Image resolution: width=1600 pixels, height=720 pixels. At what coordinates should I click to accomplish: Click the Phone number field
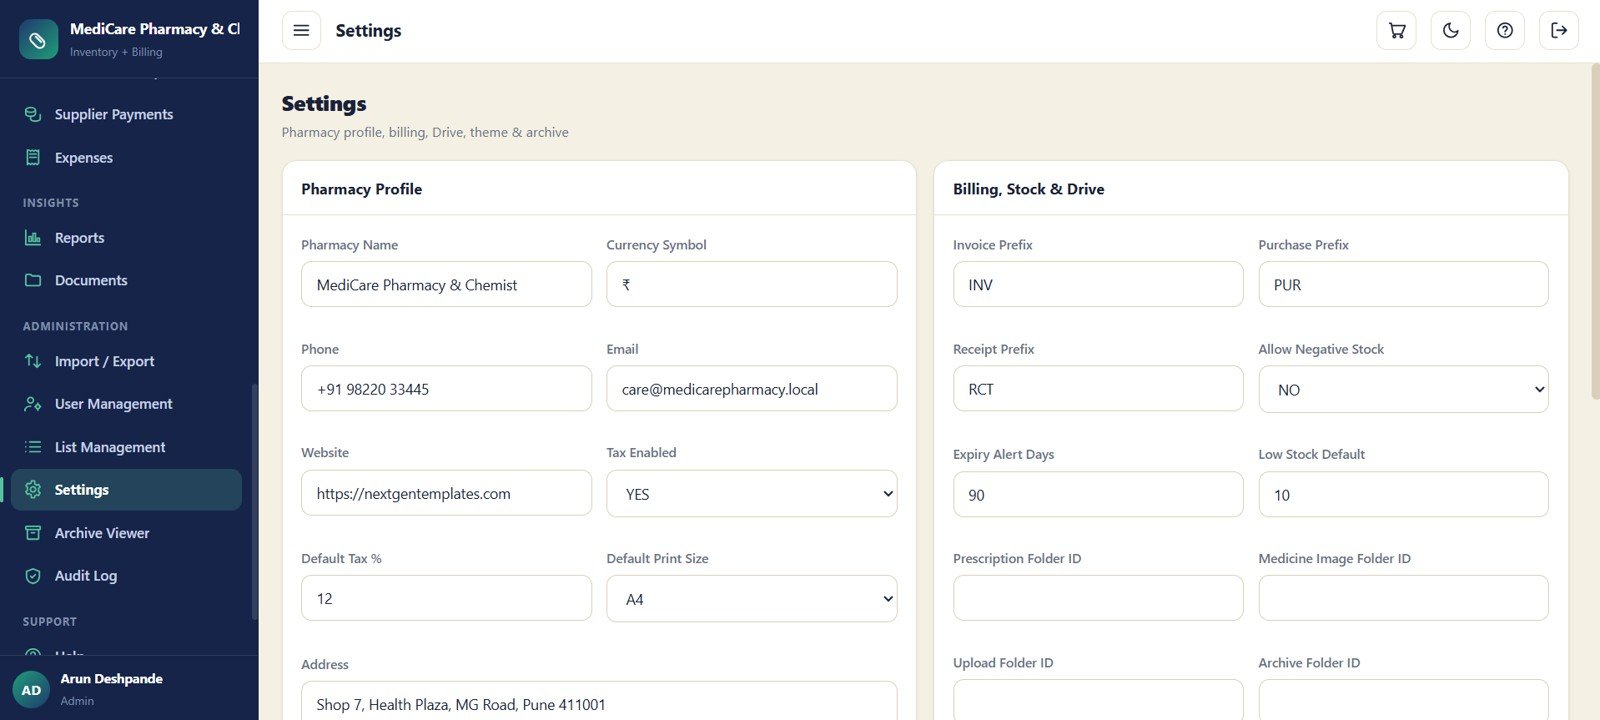[x=446, y=388]
